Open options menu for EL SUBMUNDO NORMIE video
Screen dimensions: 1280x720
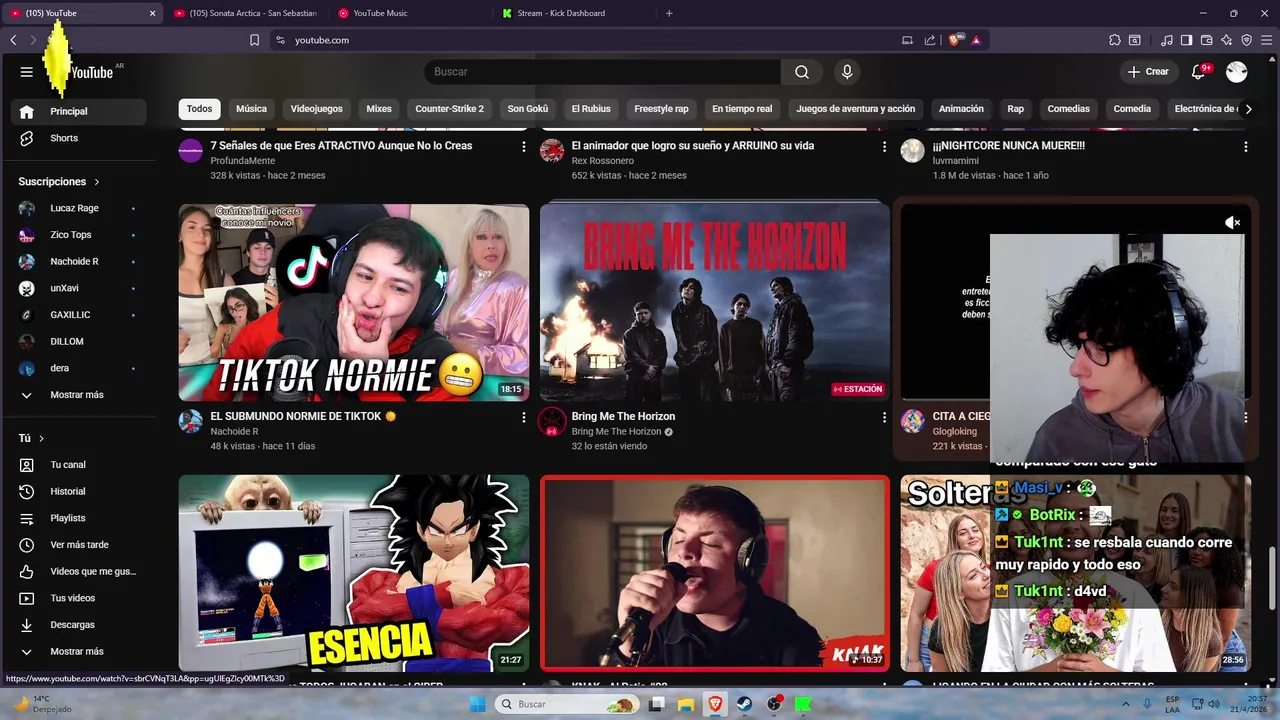tap(523, 417)
